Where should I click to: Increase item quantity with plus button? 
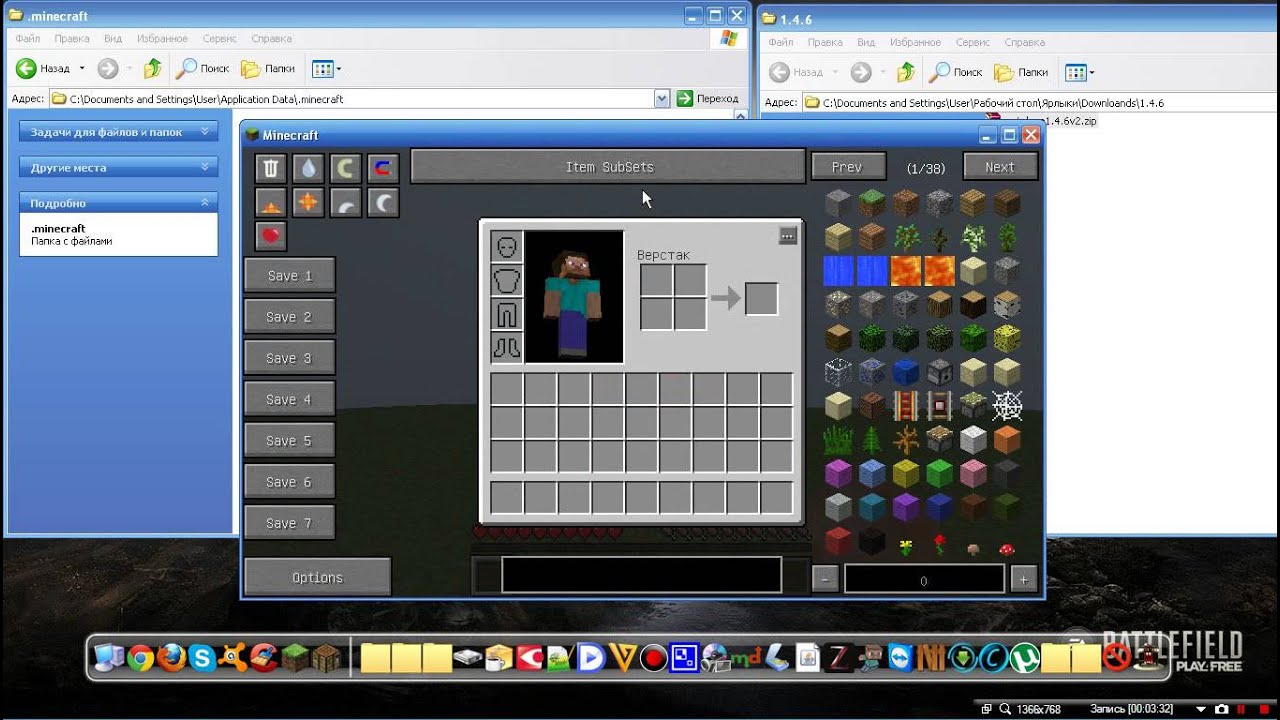1023,579
